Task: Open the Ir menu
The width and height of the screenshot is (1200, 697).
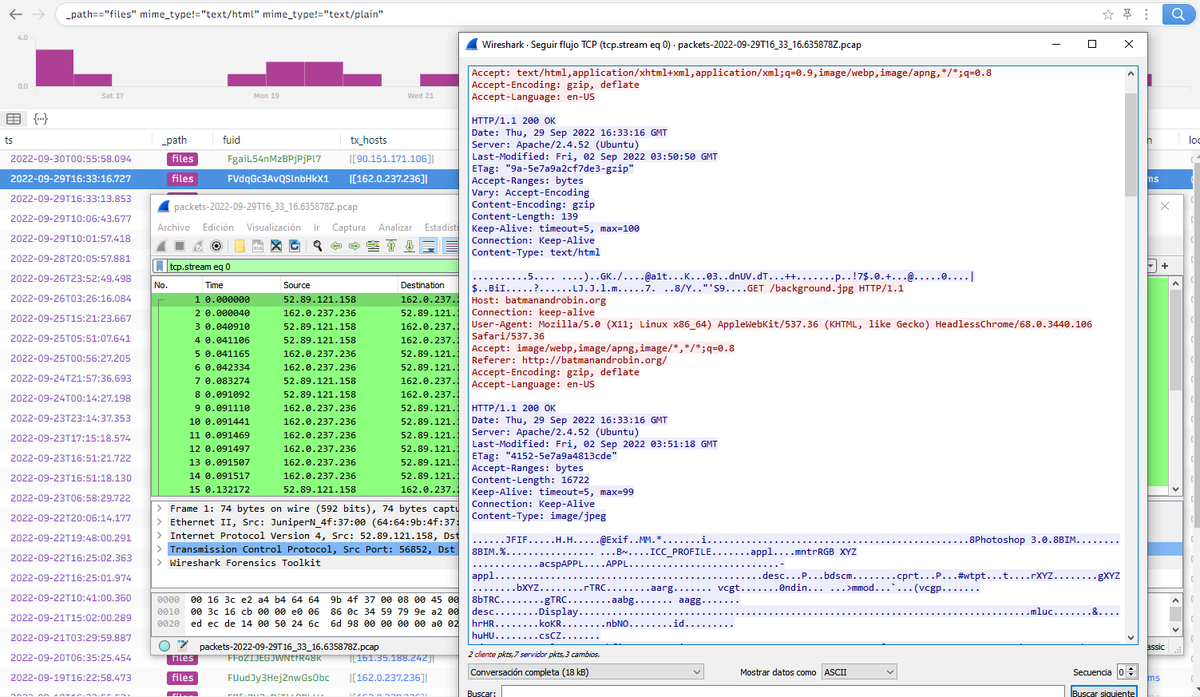Action: [317, 227]
